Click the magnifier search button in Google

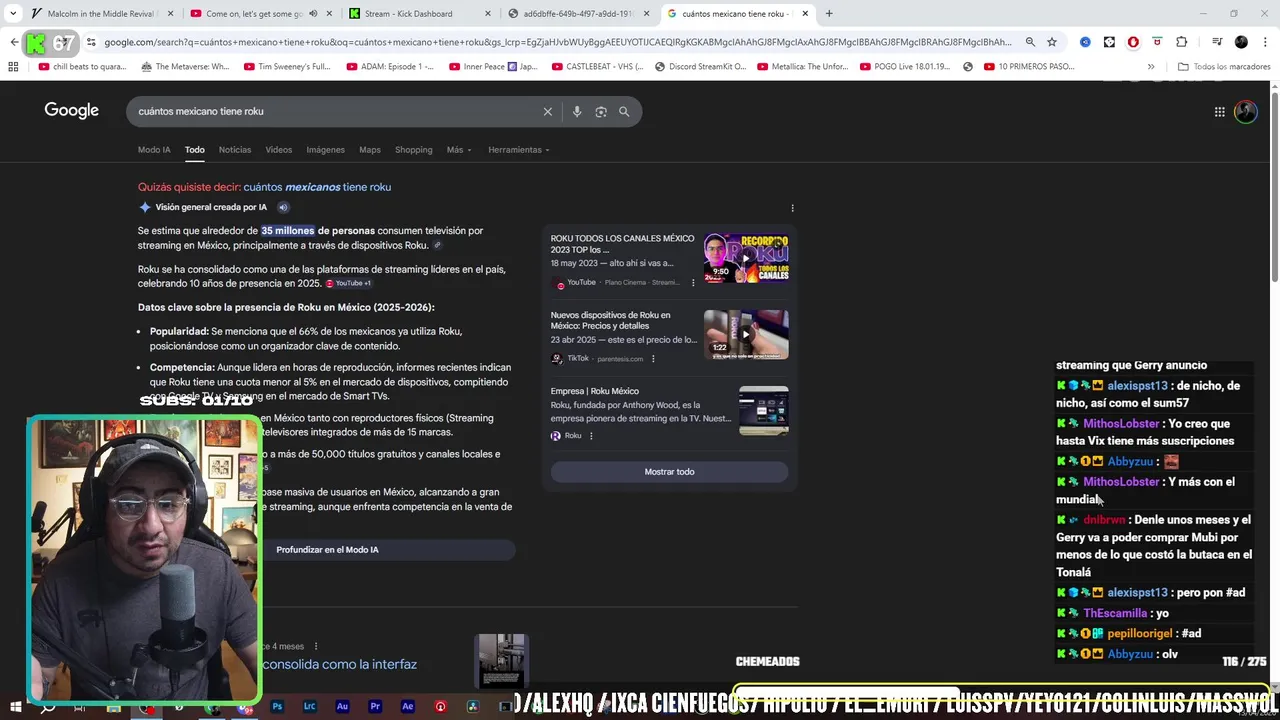click(624, 111)
